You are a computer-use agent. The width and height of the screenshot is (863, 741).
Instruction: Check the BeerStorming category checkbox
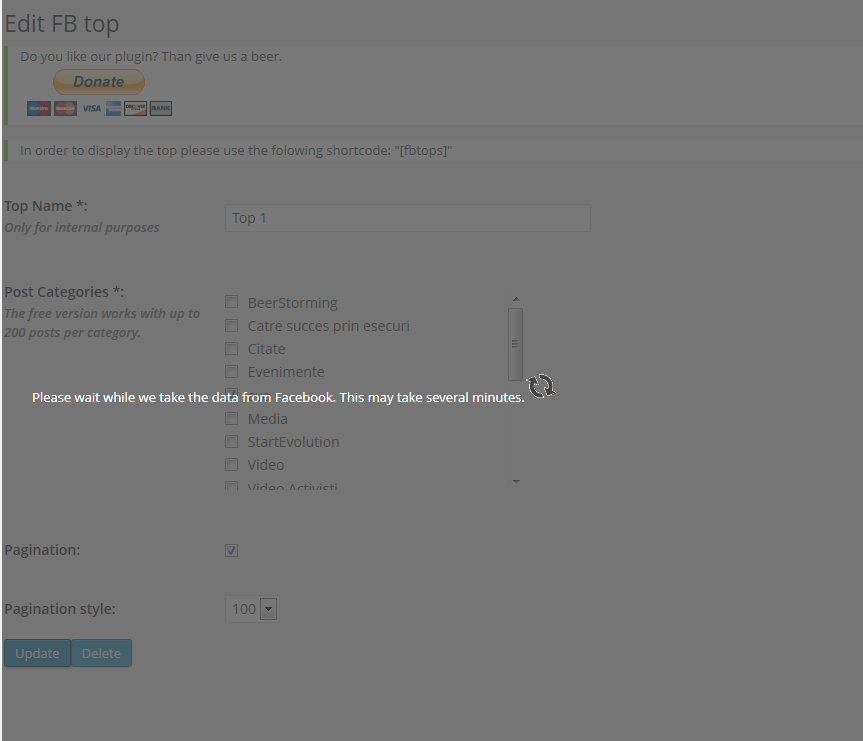pyautogui.click(x=232, y=302)
